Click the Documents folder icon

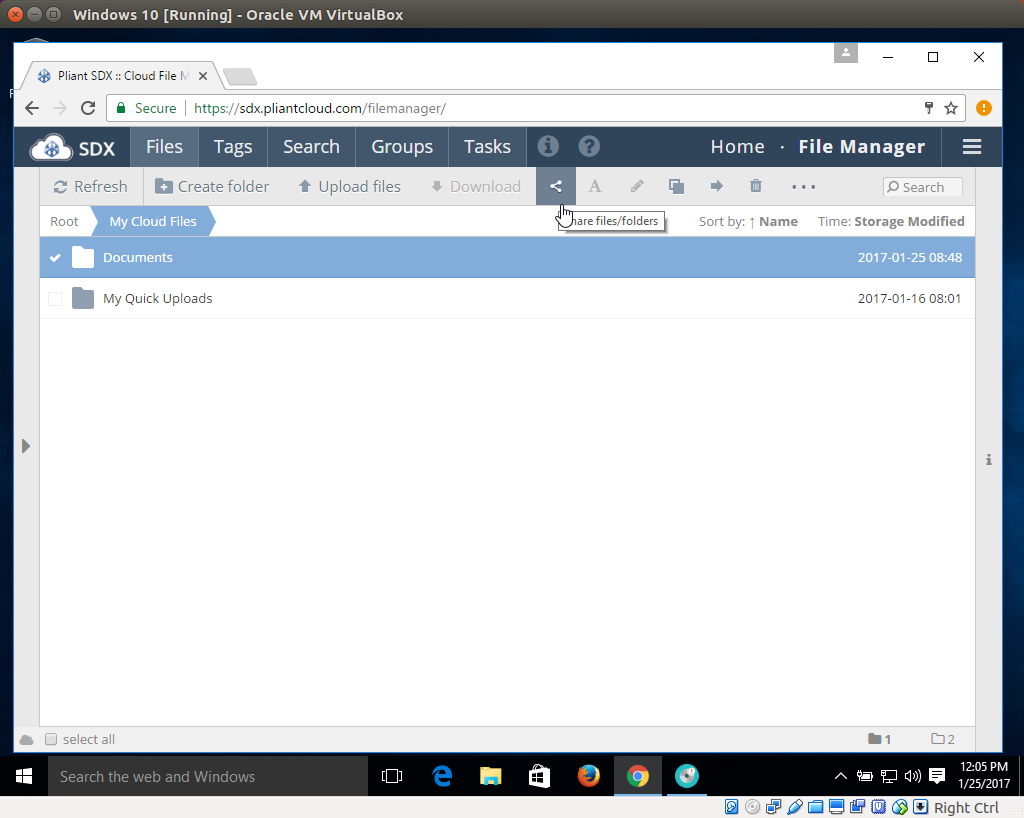click(83, 257)
